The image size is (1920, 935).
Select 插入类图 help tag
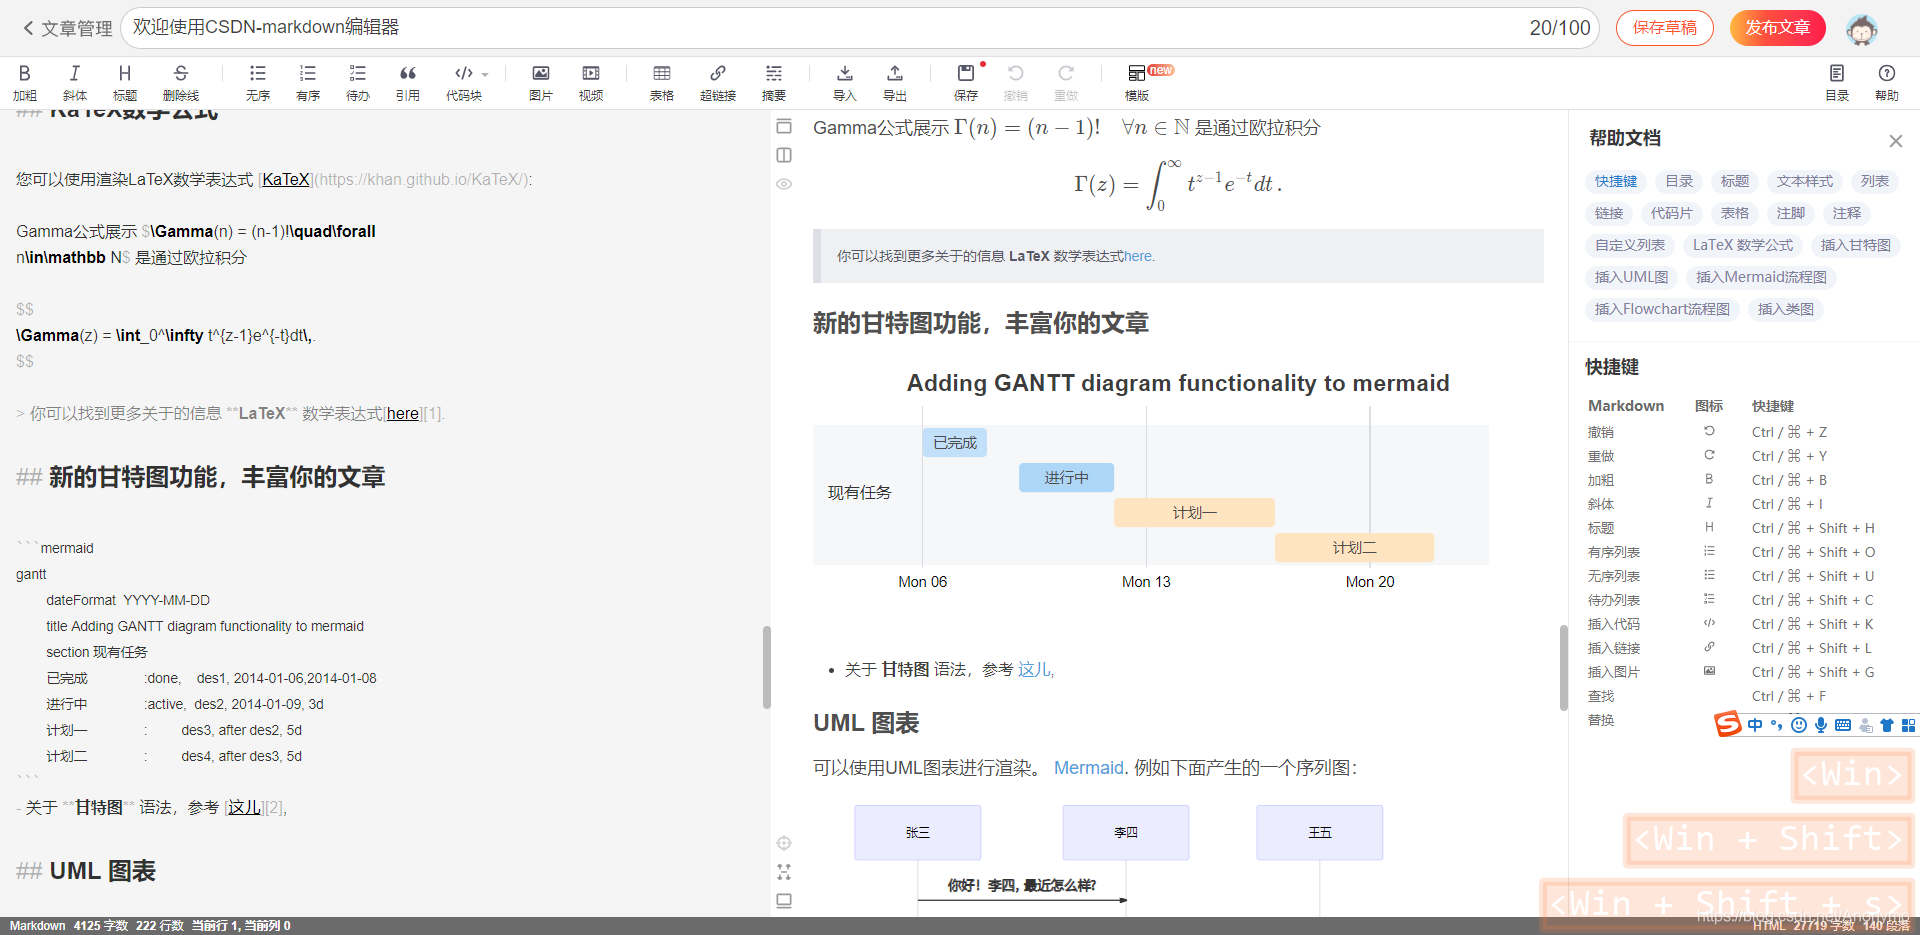[x=1786, y=309]
